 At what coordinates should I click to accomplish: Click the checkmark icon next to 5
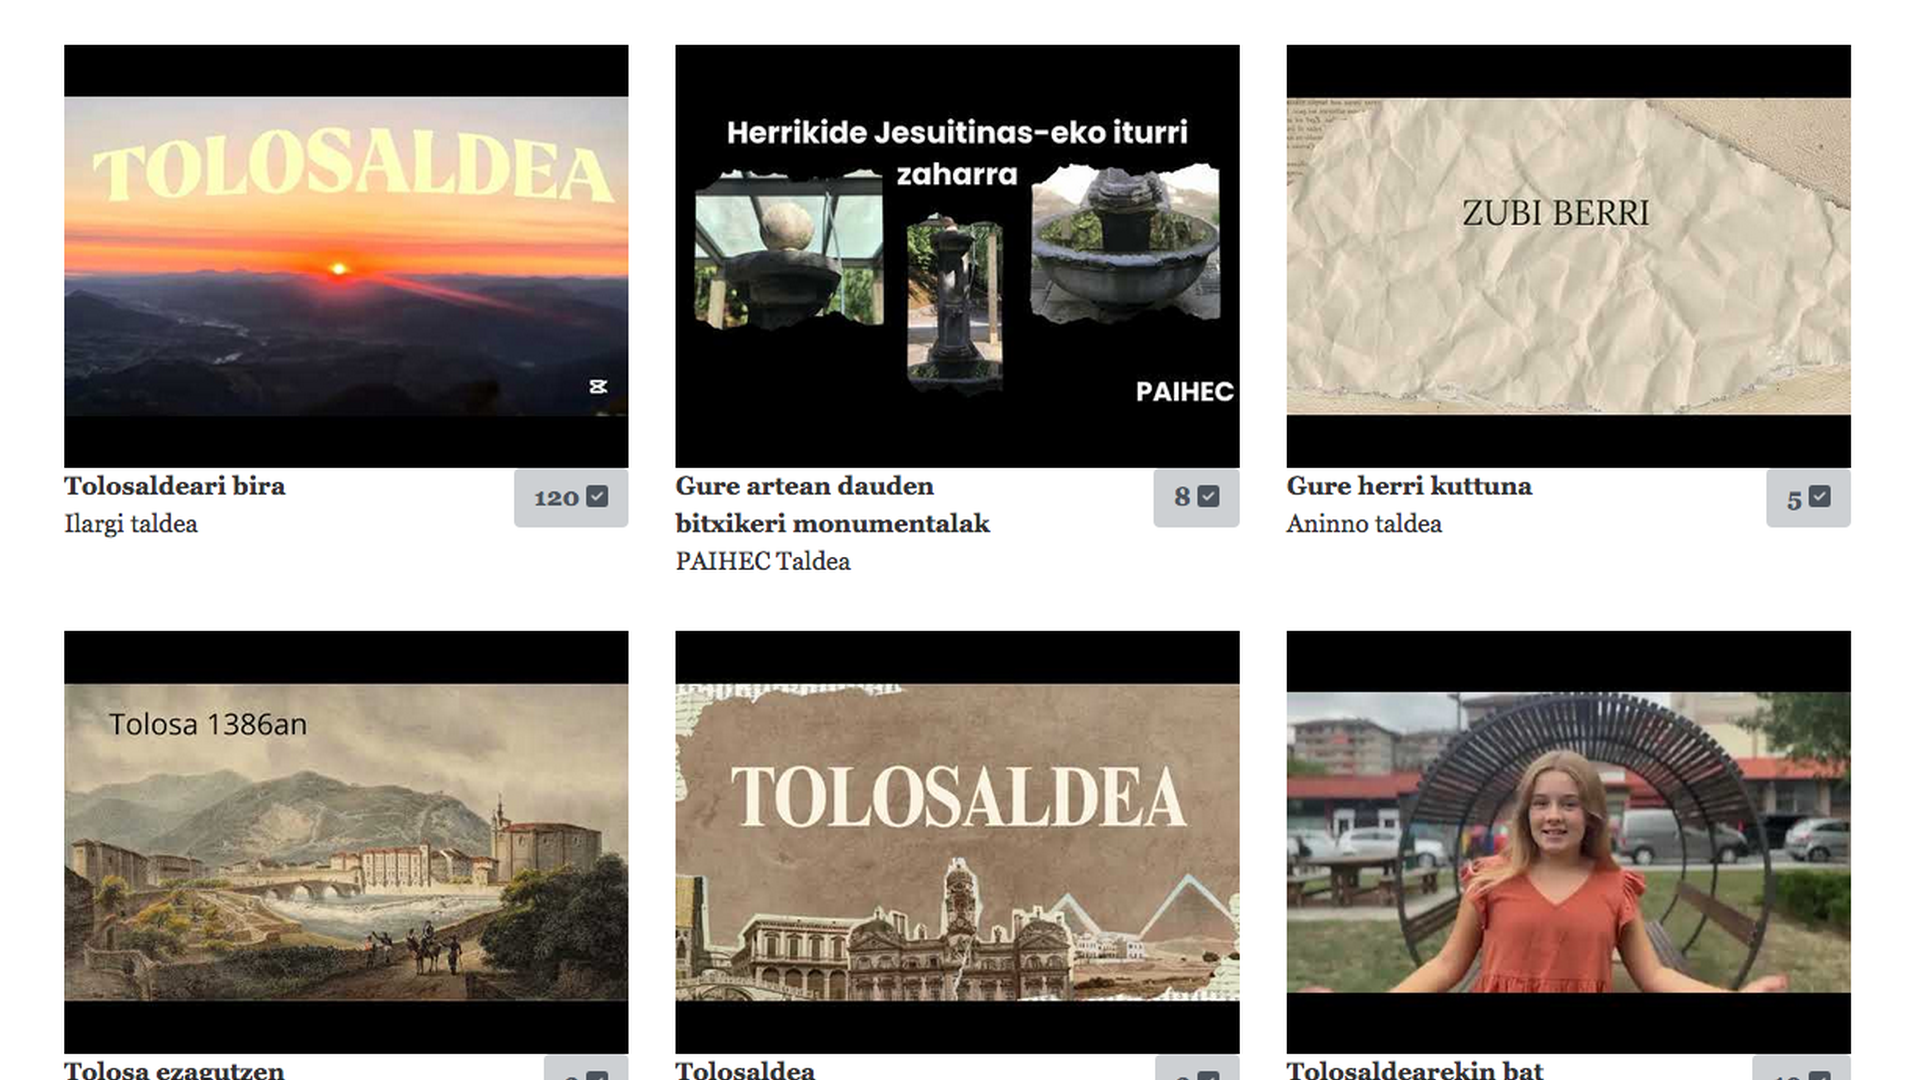click(x=1820, y=496)
